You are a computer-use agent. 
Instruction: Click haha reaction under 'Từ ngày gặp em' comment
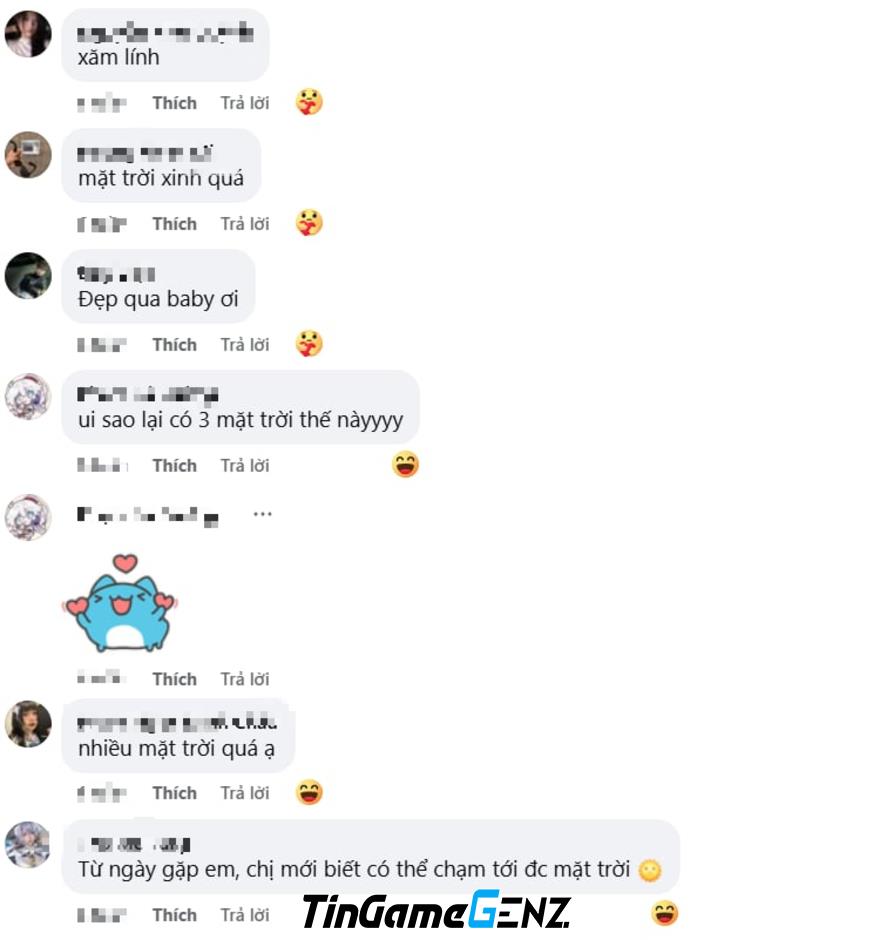point(665,914)
